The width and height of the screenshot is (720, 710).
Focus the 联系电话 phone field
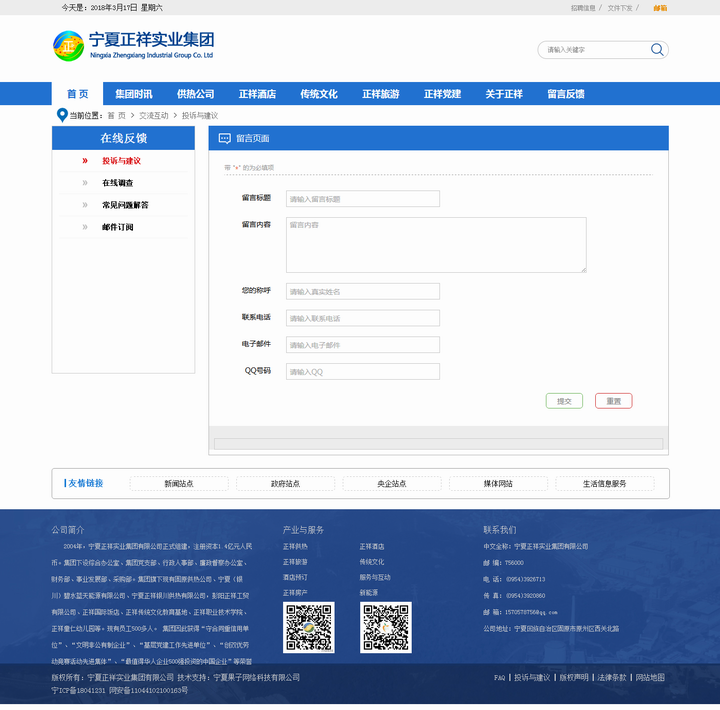click(363, 318)
